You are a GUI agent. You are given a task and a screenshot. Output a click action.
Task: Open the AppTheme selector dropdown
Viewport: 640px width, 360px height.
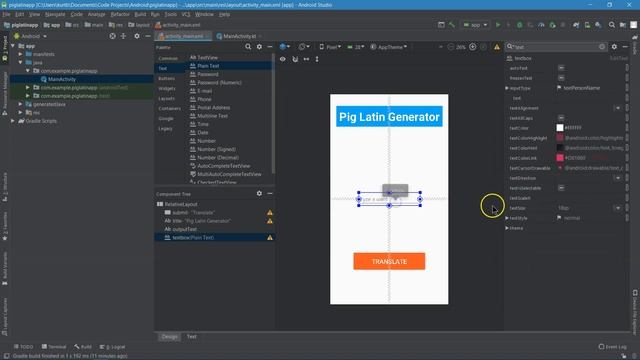[x=389, y=47]
